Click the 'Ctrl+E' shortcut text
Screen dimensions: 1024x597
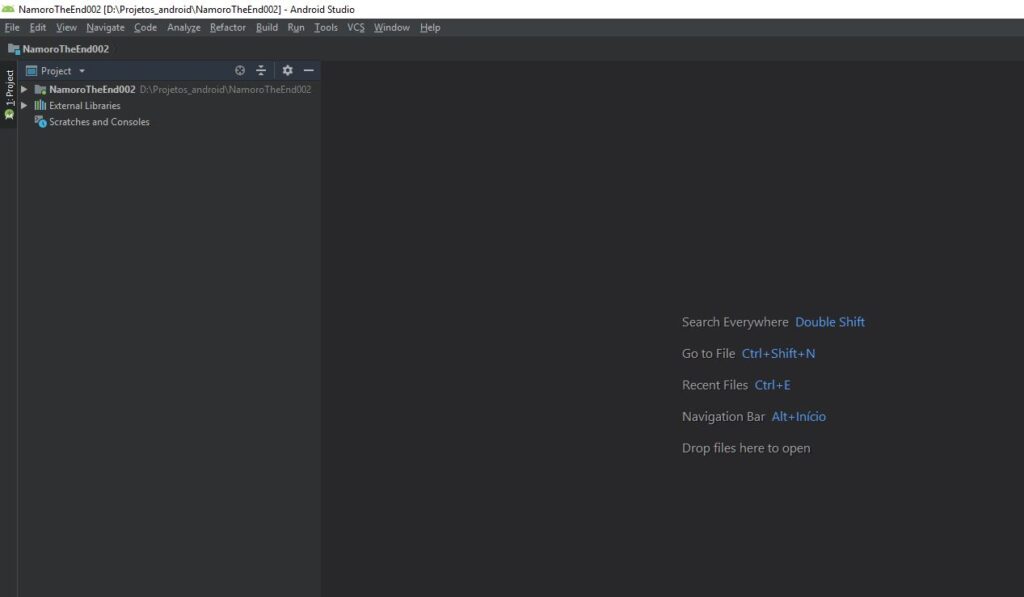click(x=772, y=385)
